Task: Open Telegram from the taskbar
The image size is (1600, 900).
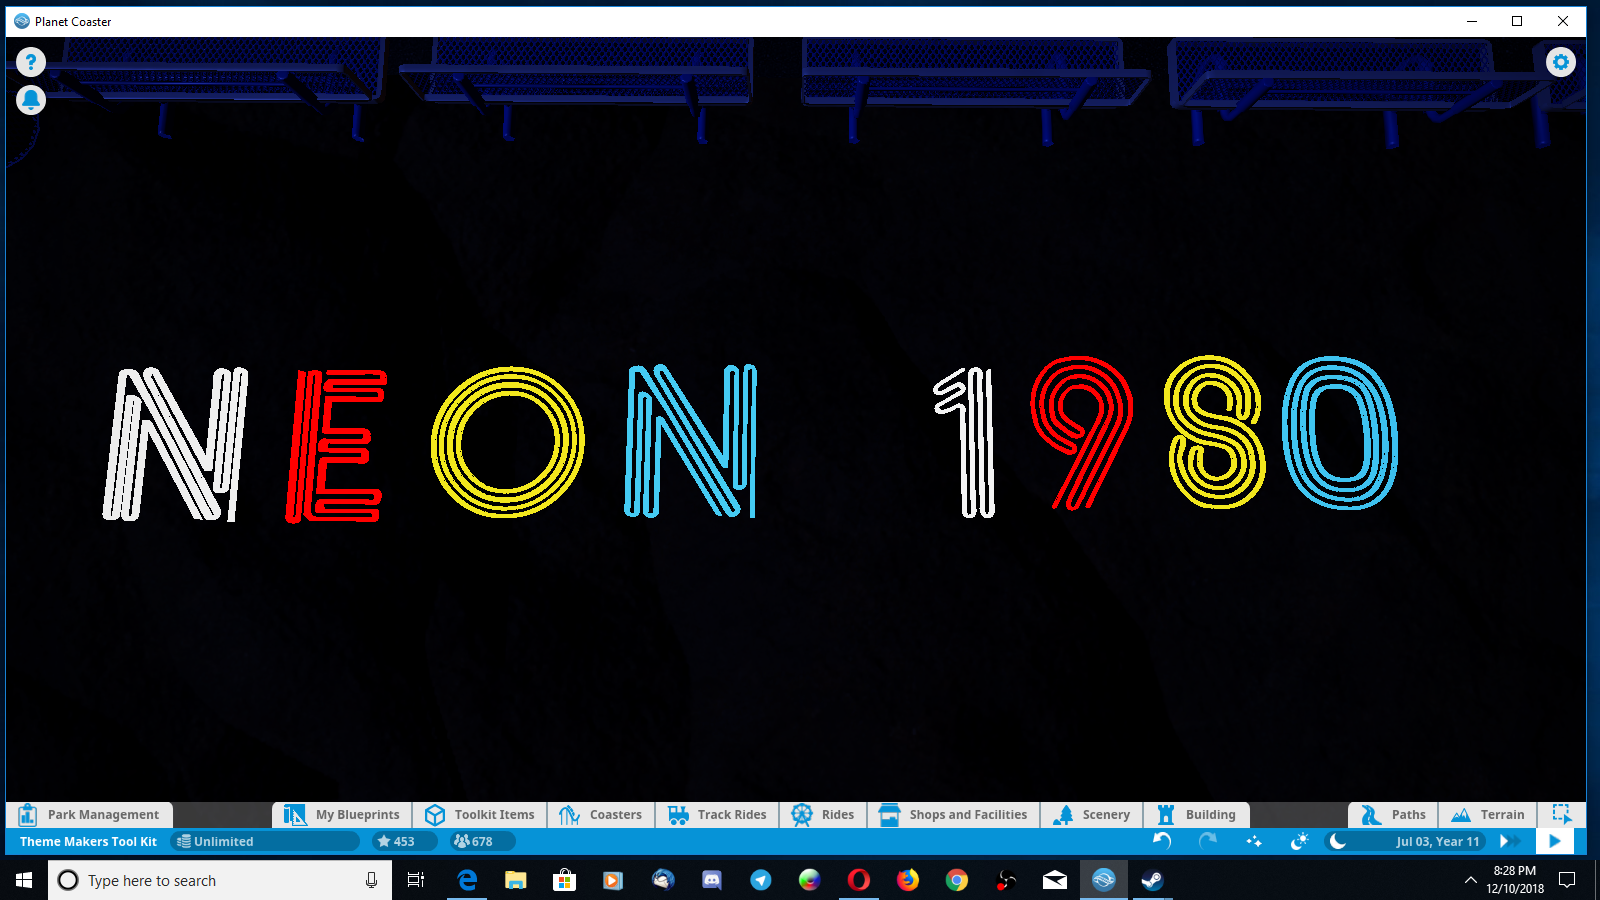Action: point(760,880)
